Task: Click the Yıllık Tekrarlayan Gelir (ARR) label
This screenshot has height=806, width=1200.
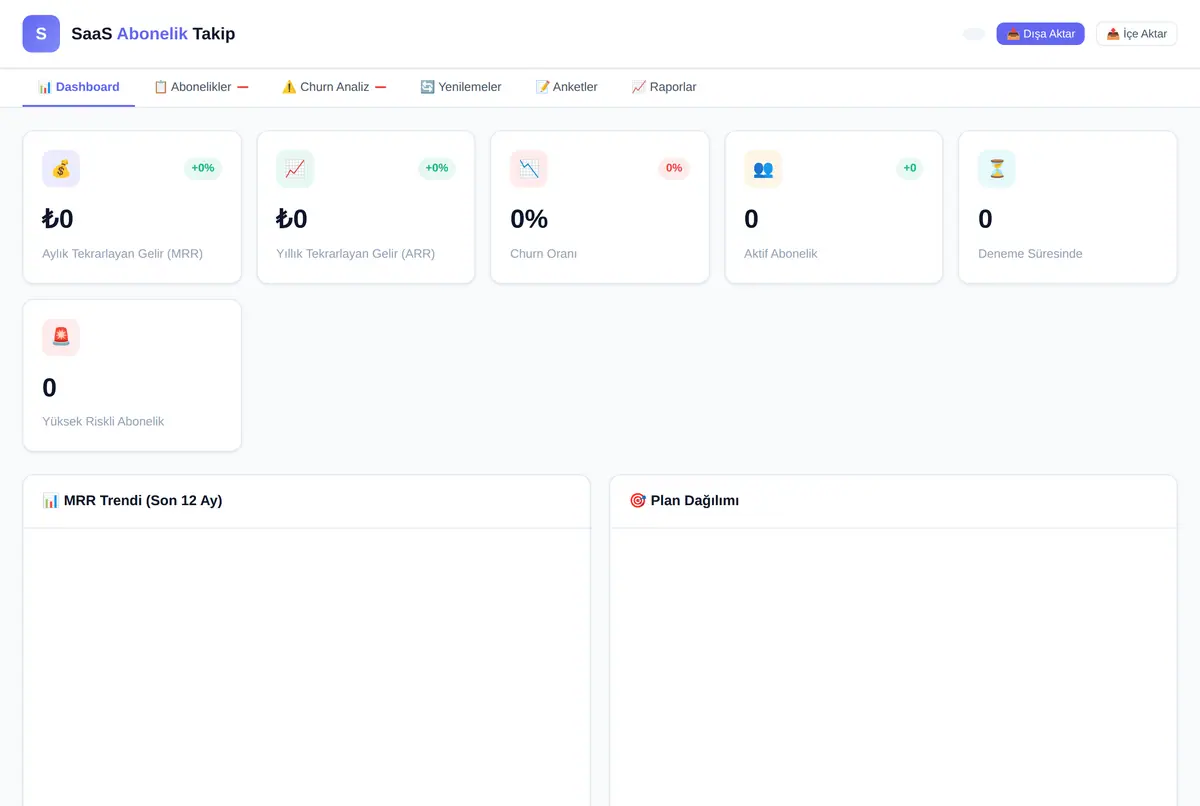Action: [356, 254]
